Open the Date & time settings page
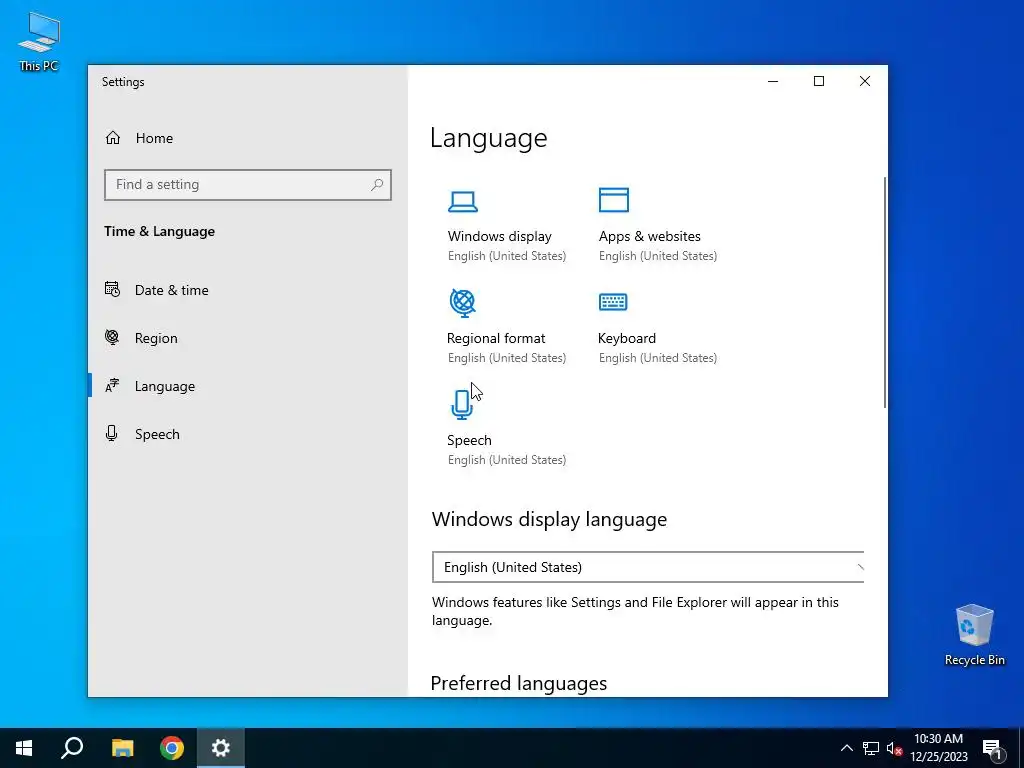Screen dimensions: 1024x768 (x=171, y=290)
